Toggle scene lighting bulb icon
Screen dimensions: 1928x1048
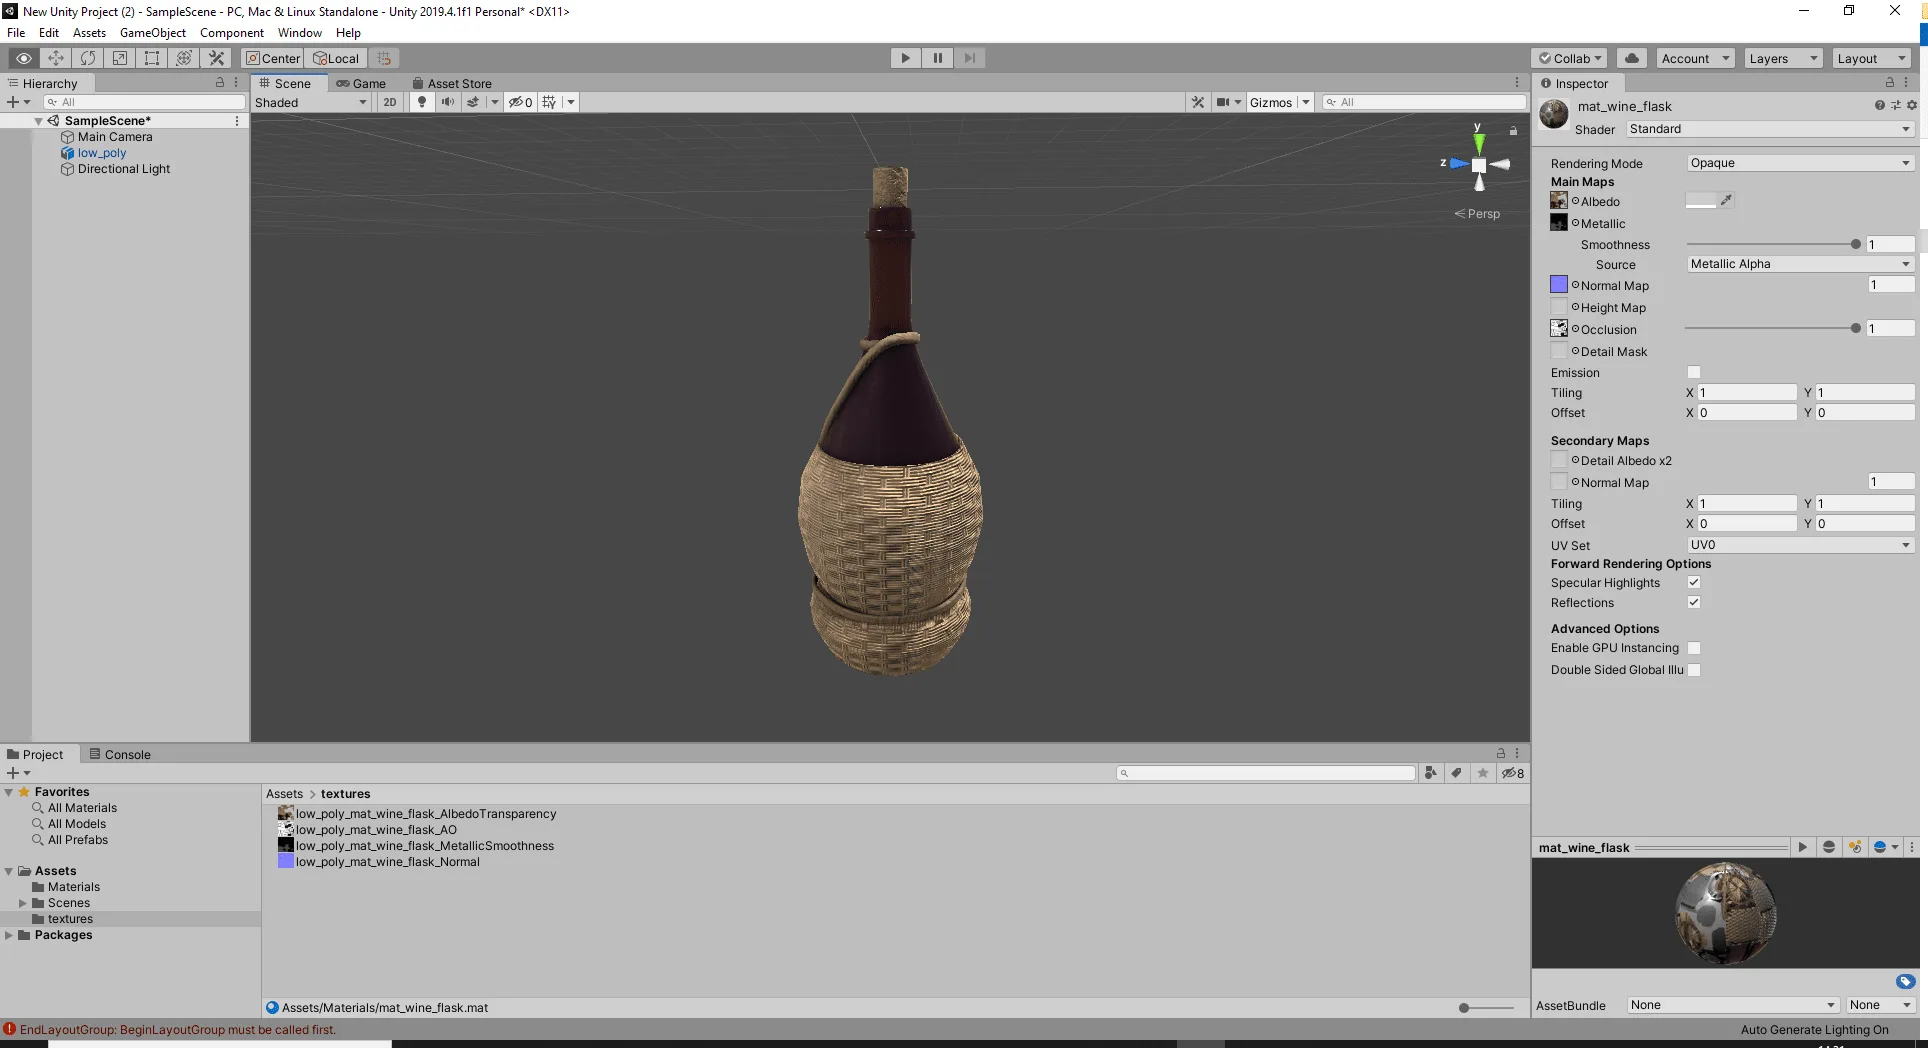(x=422, y=102)
